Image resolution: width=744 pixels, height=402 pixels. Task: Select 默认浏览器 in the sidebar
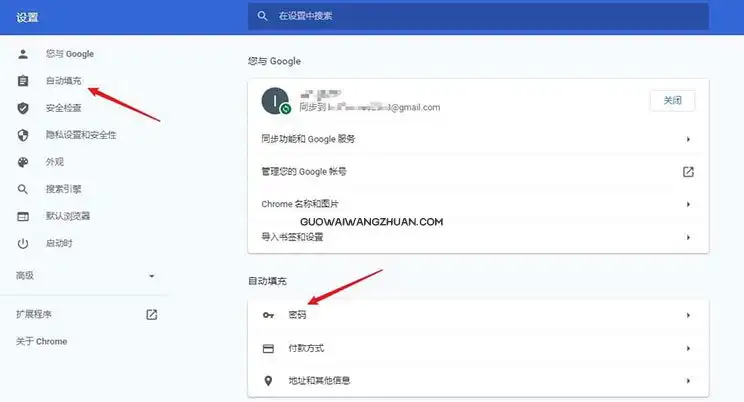point(68,216)
